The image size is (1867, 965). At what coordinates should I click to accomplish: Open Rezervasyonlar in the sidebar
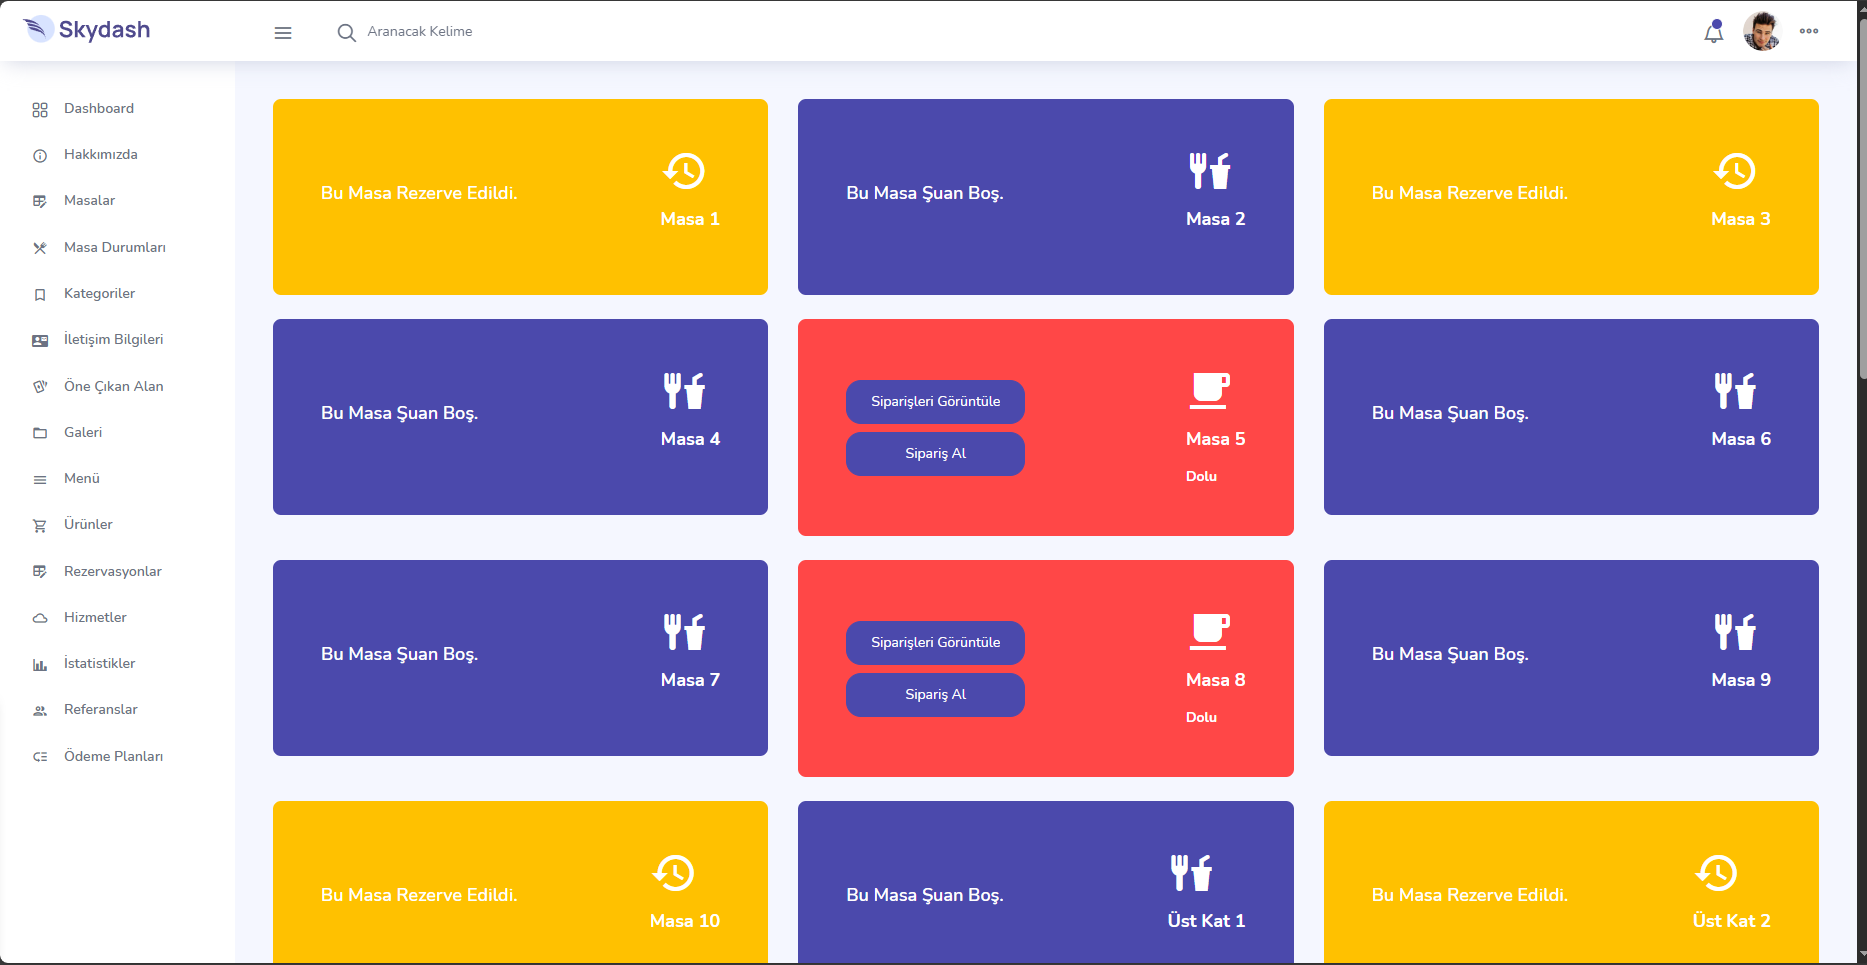point(112,572)
